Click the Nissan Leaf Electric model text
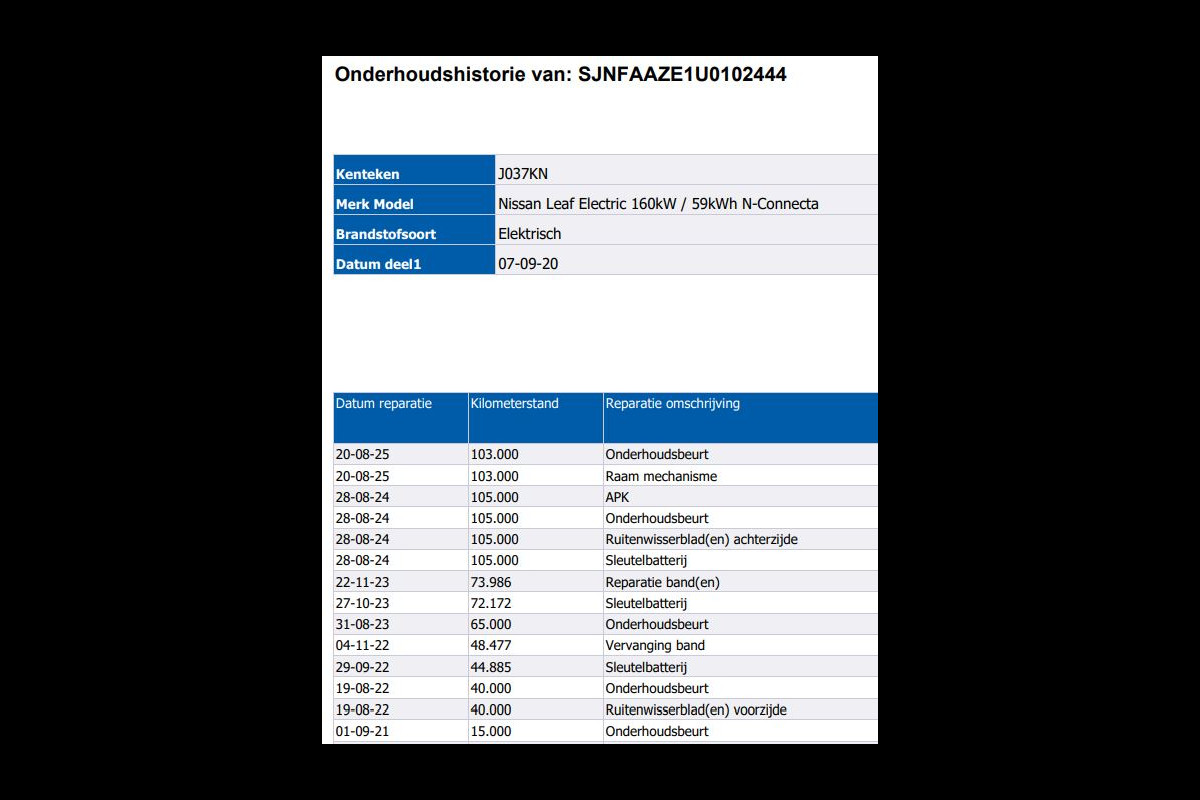Screen dimensions: 1200x800 click(658, 204)
